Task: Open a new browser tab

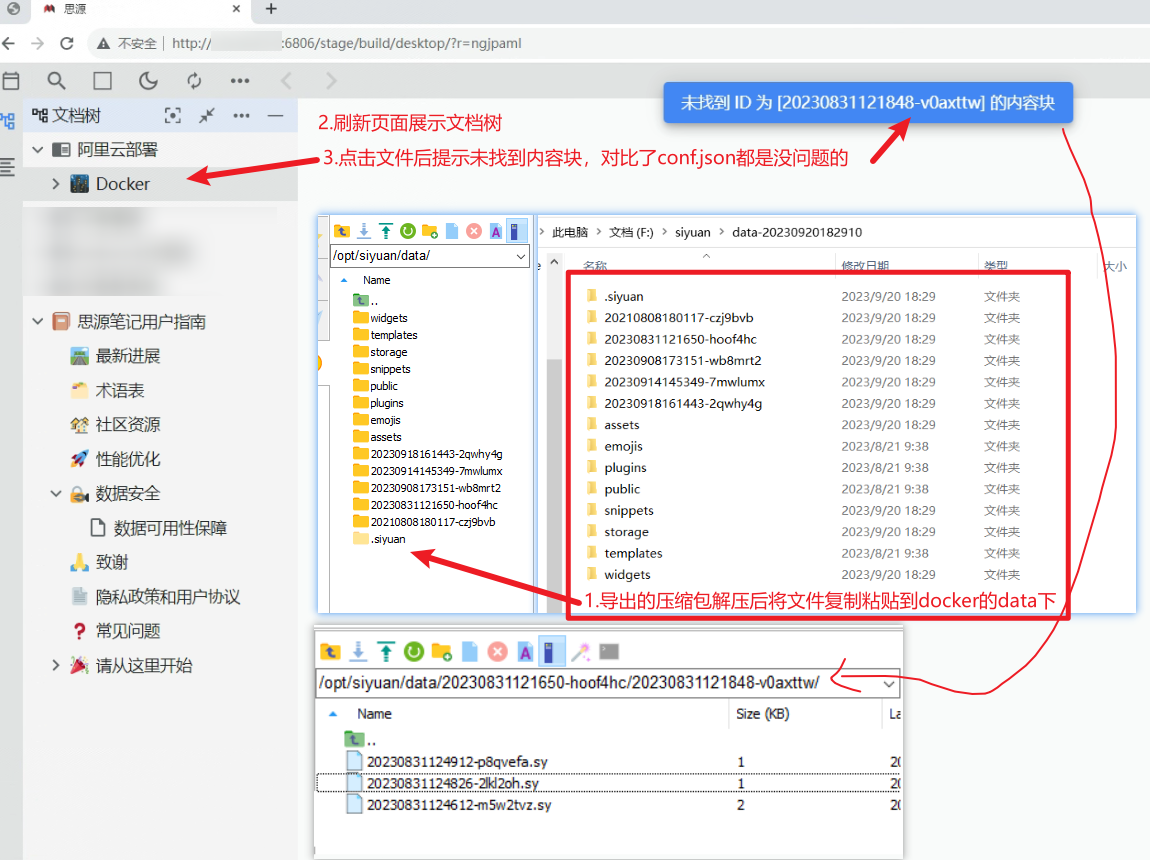Action: click(x=271, y=9)
